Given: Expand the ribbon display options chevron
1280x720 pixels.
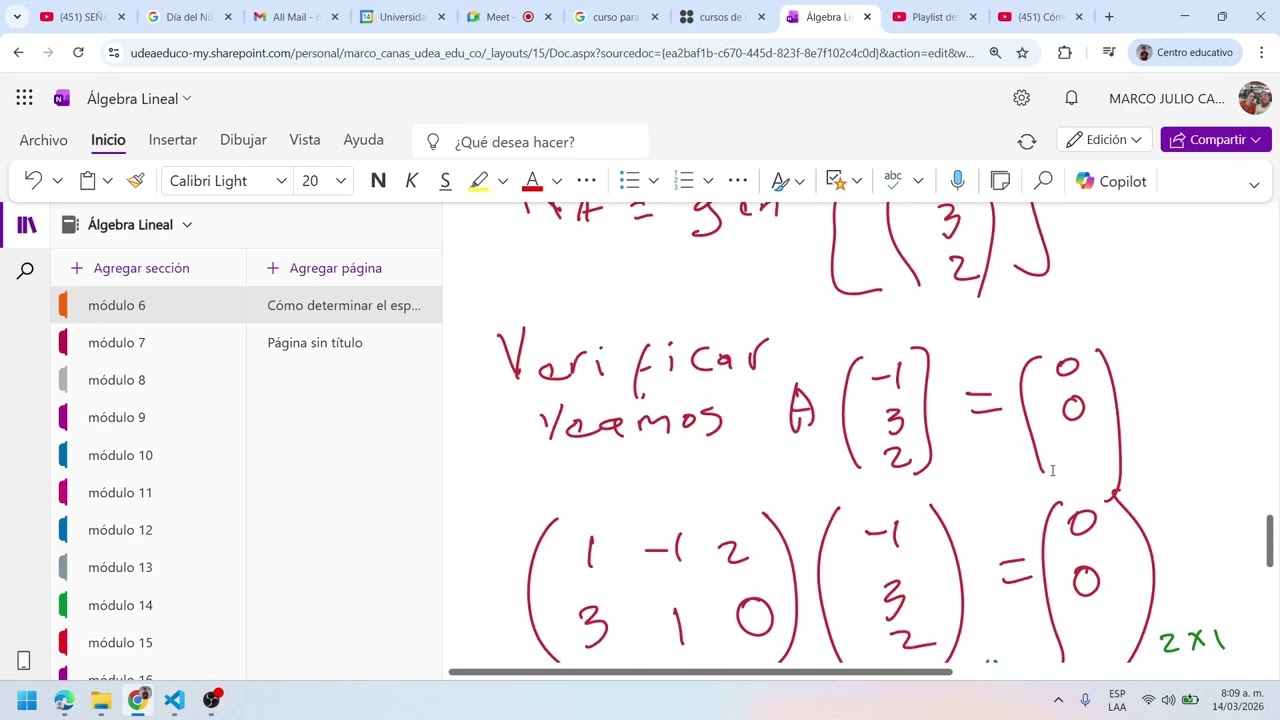Looking at the screenshot, I should click(x=1254, y=184).
